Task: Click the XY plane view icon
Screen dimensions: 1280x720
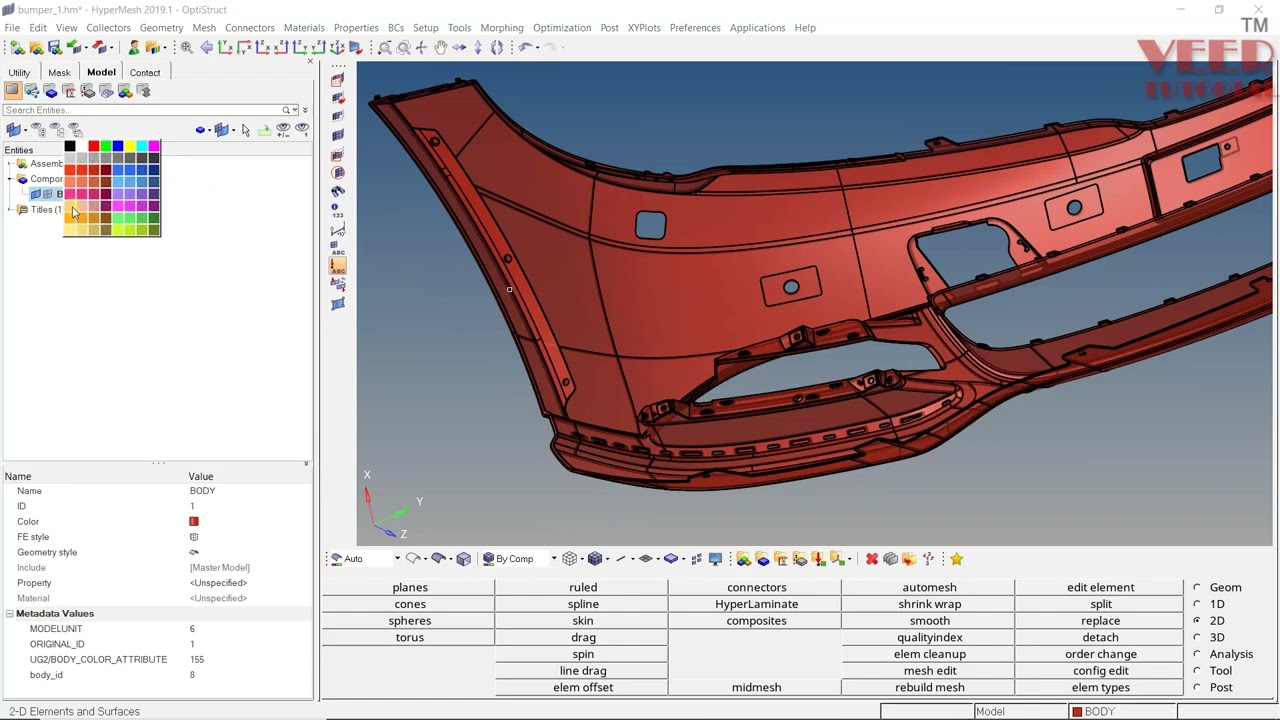Action: (x=226, y=47)
